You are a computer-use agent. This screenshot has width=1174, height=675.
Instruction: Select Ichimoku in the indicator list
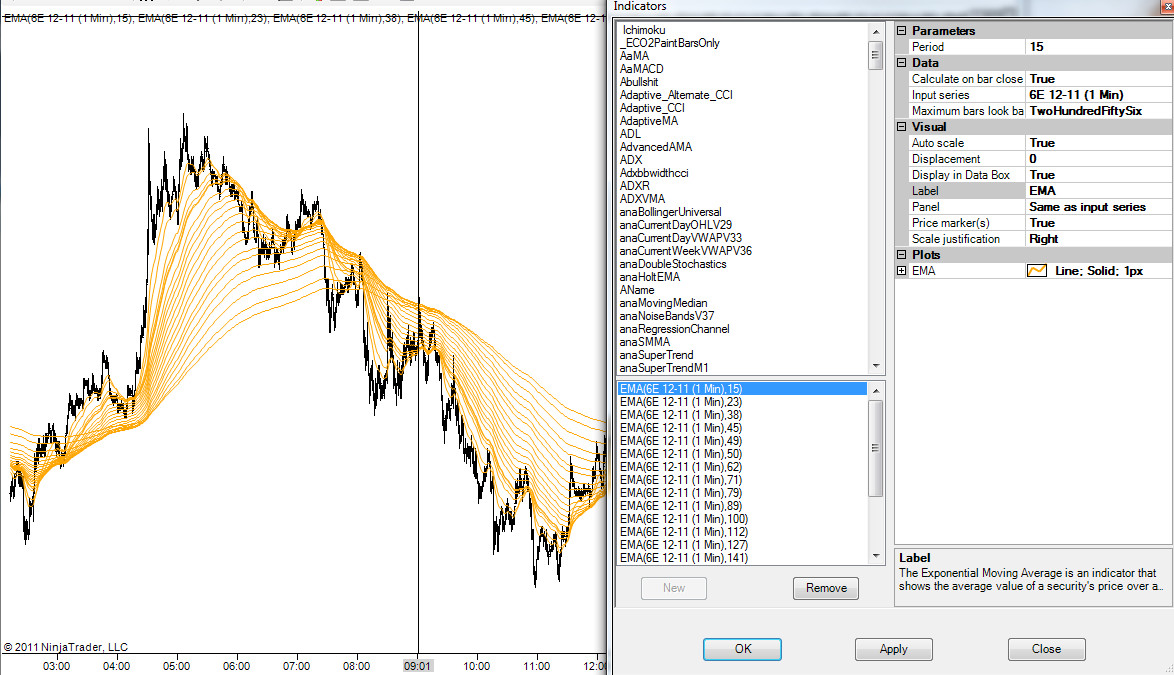(644, 30)
